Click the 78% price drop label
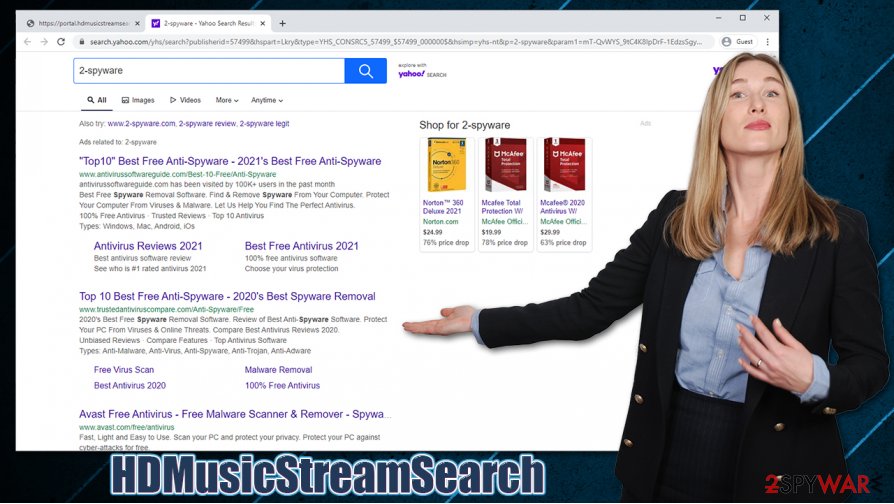 pyautogui.click(x=504, y=242)
